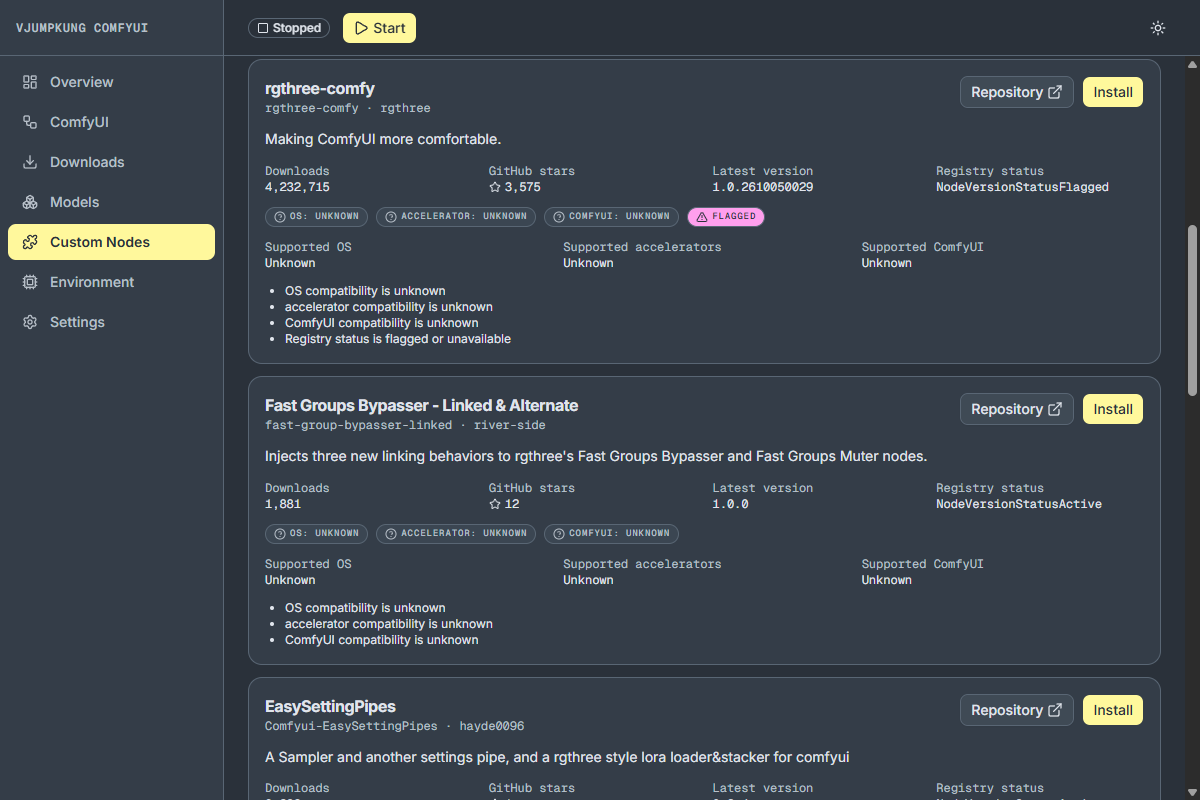Click question icon in rgthree-comfy COMFYUI badge
This screenshot has width=1200, height=800.
559,216
